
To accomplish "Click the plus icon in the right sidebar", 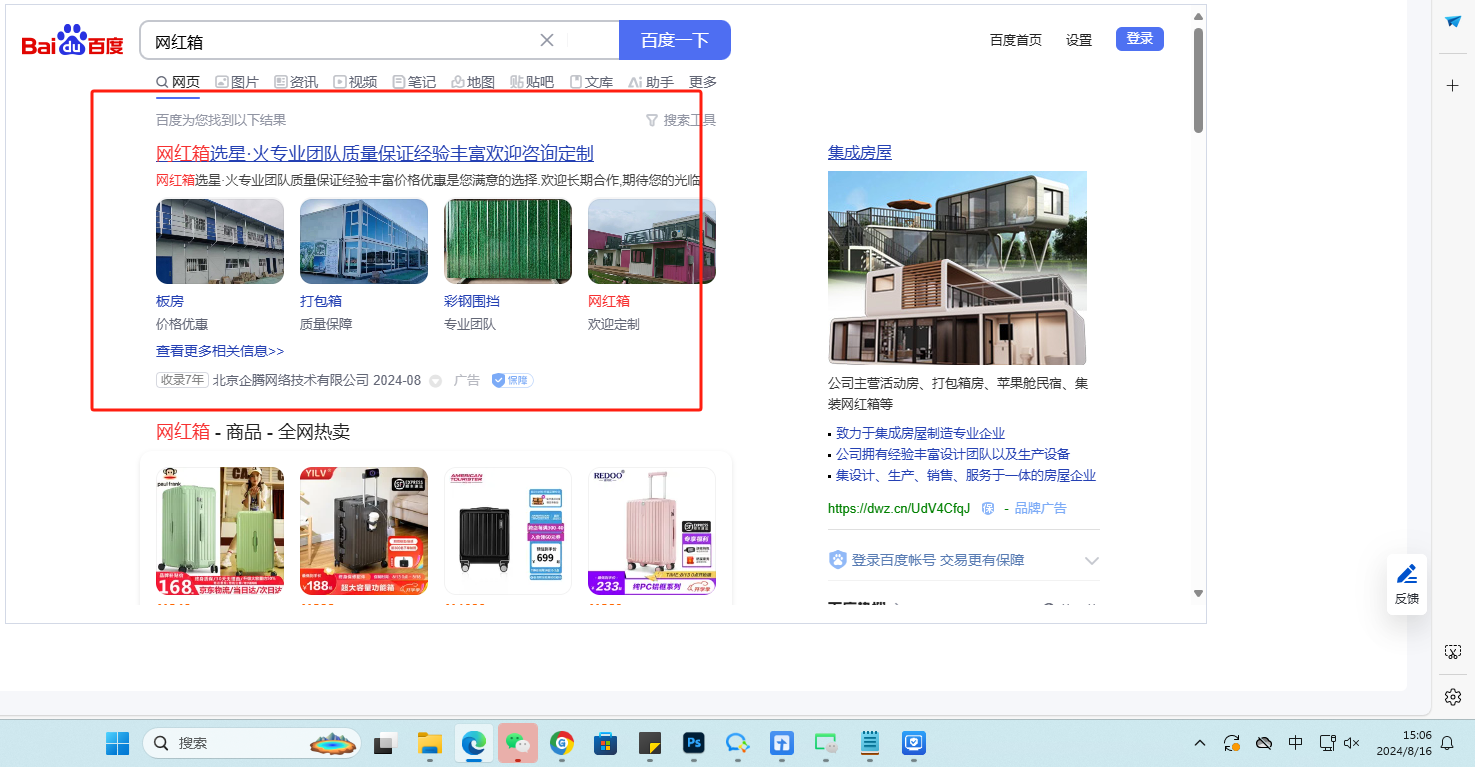I will (1453, 86).
